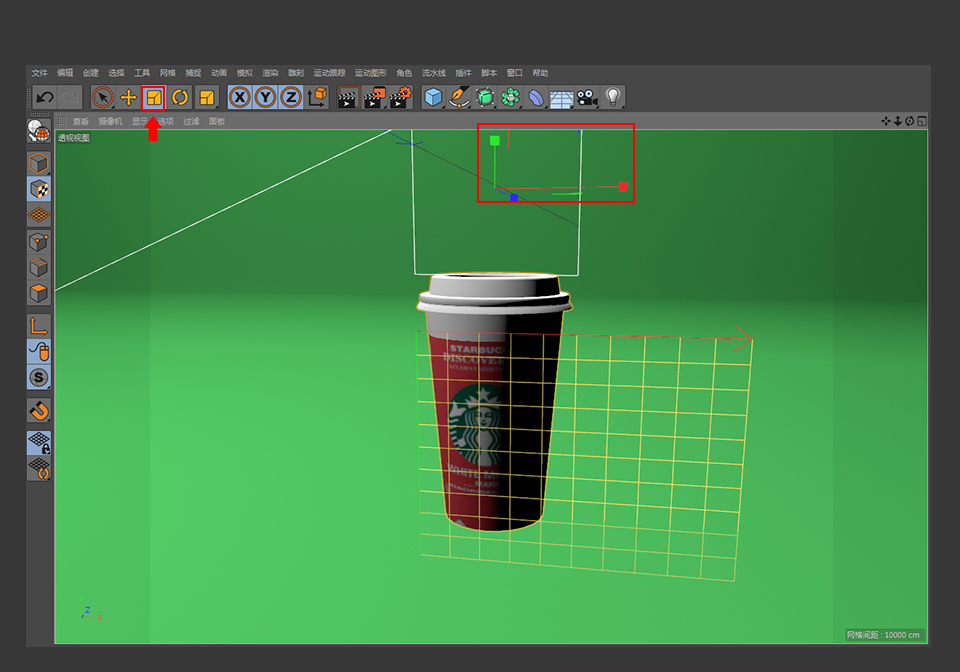Click the recent tool icon after Rotate

(206, 97)
